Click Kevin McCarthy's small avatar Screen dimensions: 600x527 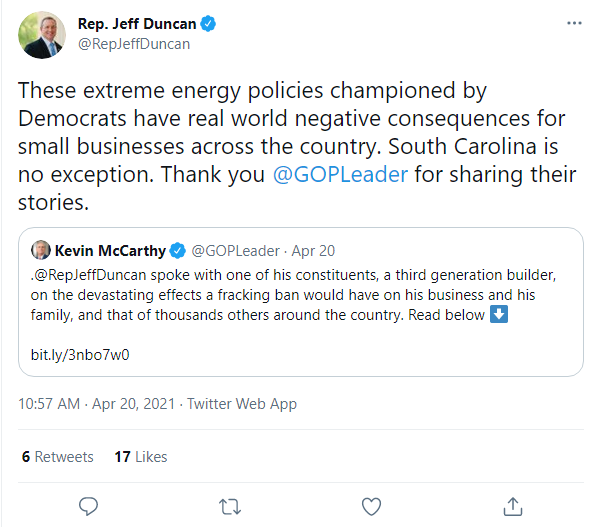tap(41, 250)
